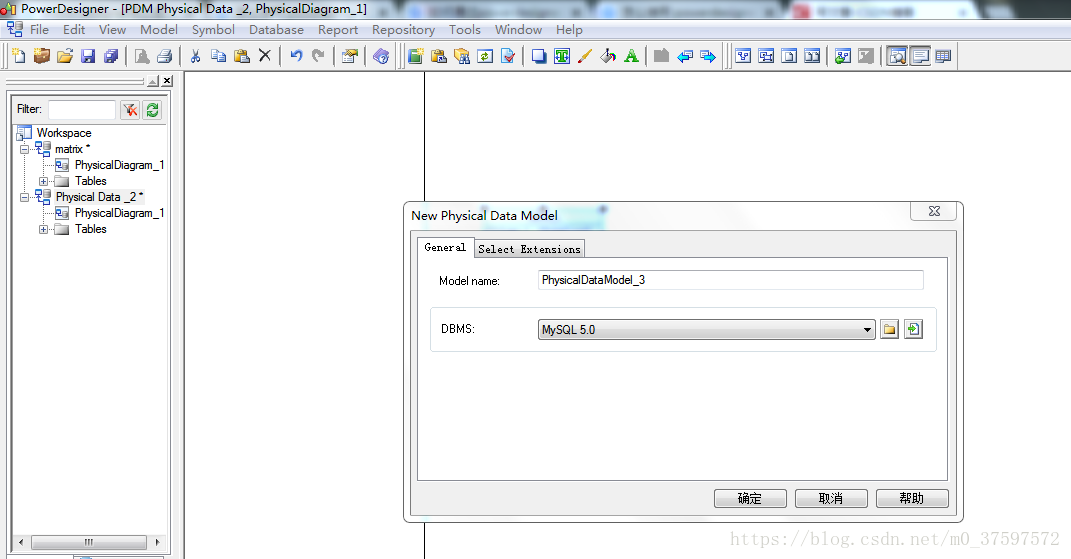Close the New Physical Data Model dialog
Image resolution: width=1071 pixels, height=559 pixels.
[934, 211]
